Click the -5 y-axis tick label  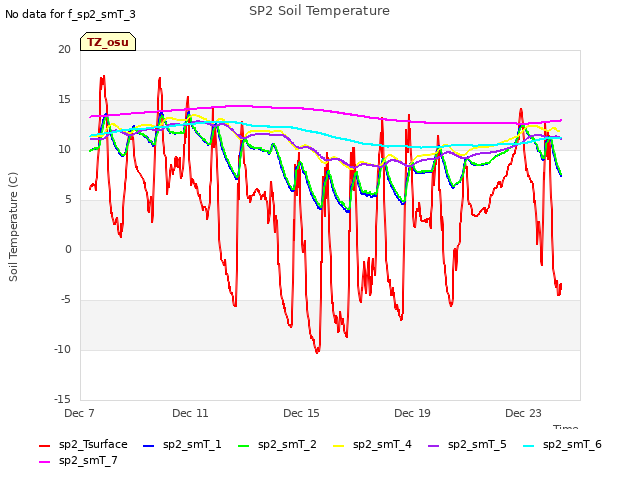pyautogui.click(x=65, y=300)
